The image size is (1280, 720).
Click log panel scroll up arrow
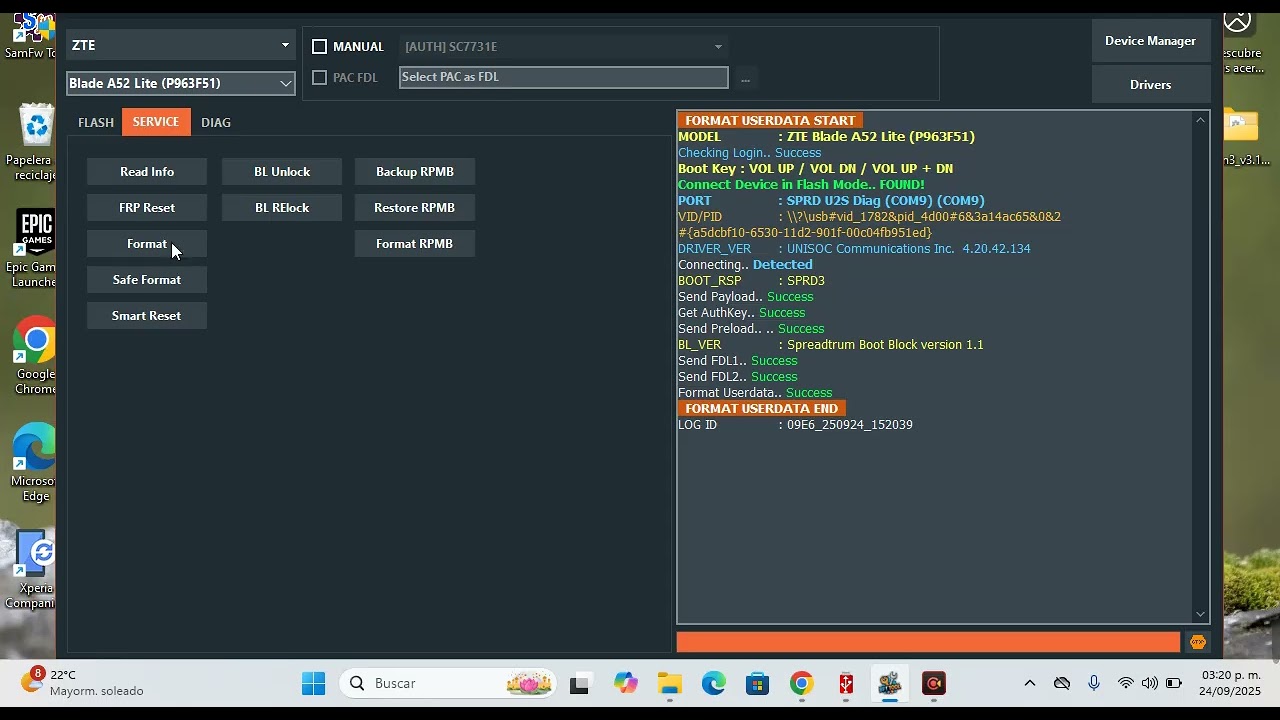(1201, 120)
